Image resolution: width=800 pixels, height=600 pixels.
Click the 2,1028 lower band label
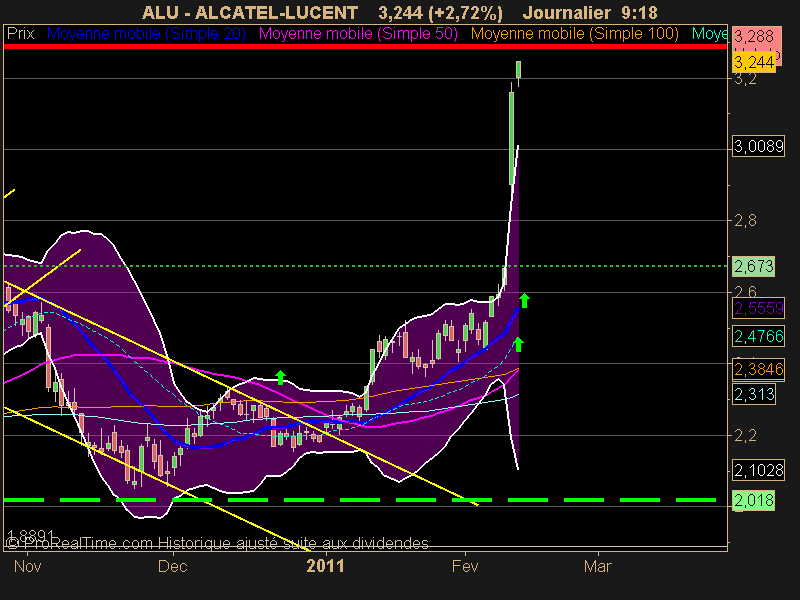(x=758, y=470)
